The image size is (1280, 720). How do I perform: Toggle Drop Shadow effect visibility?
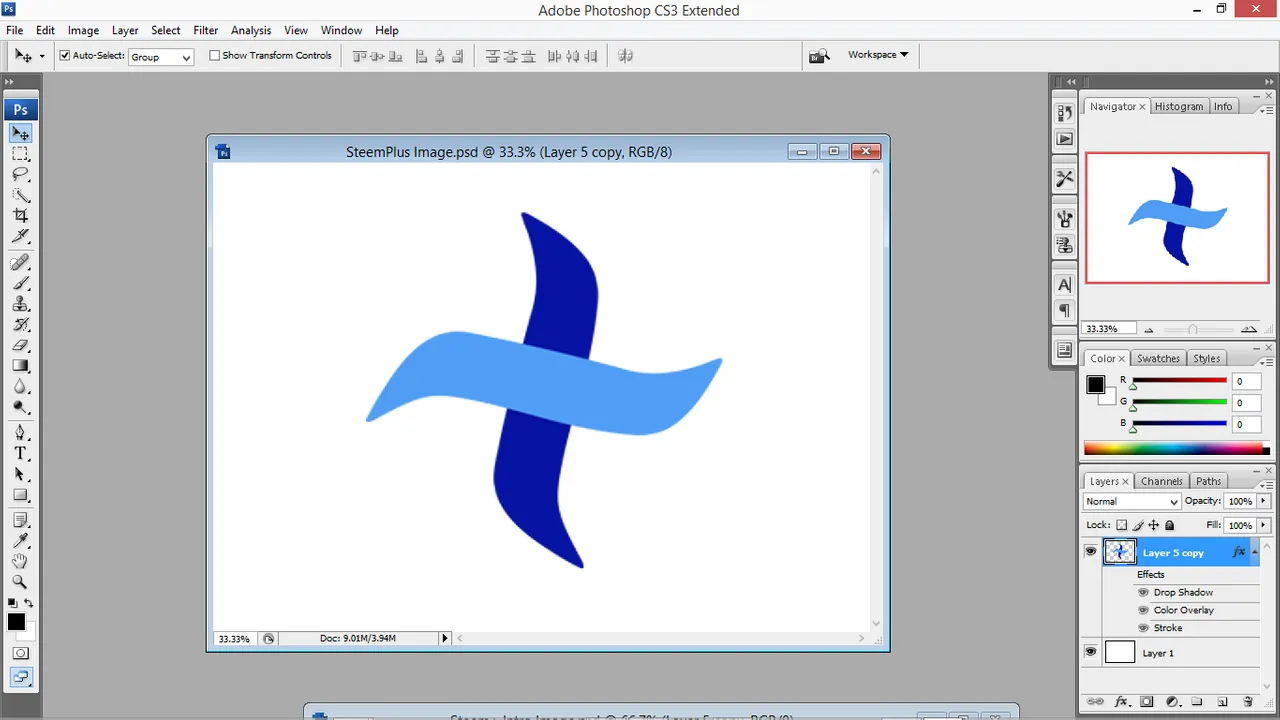click(x=1144, y=592)
